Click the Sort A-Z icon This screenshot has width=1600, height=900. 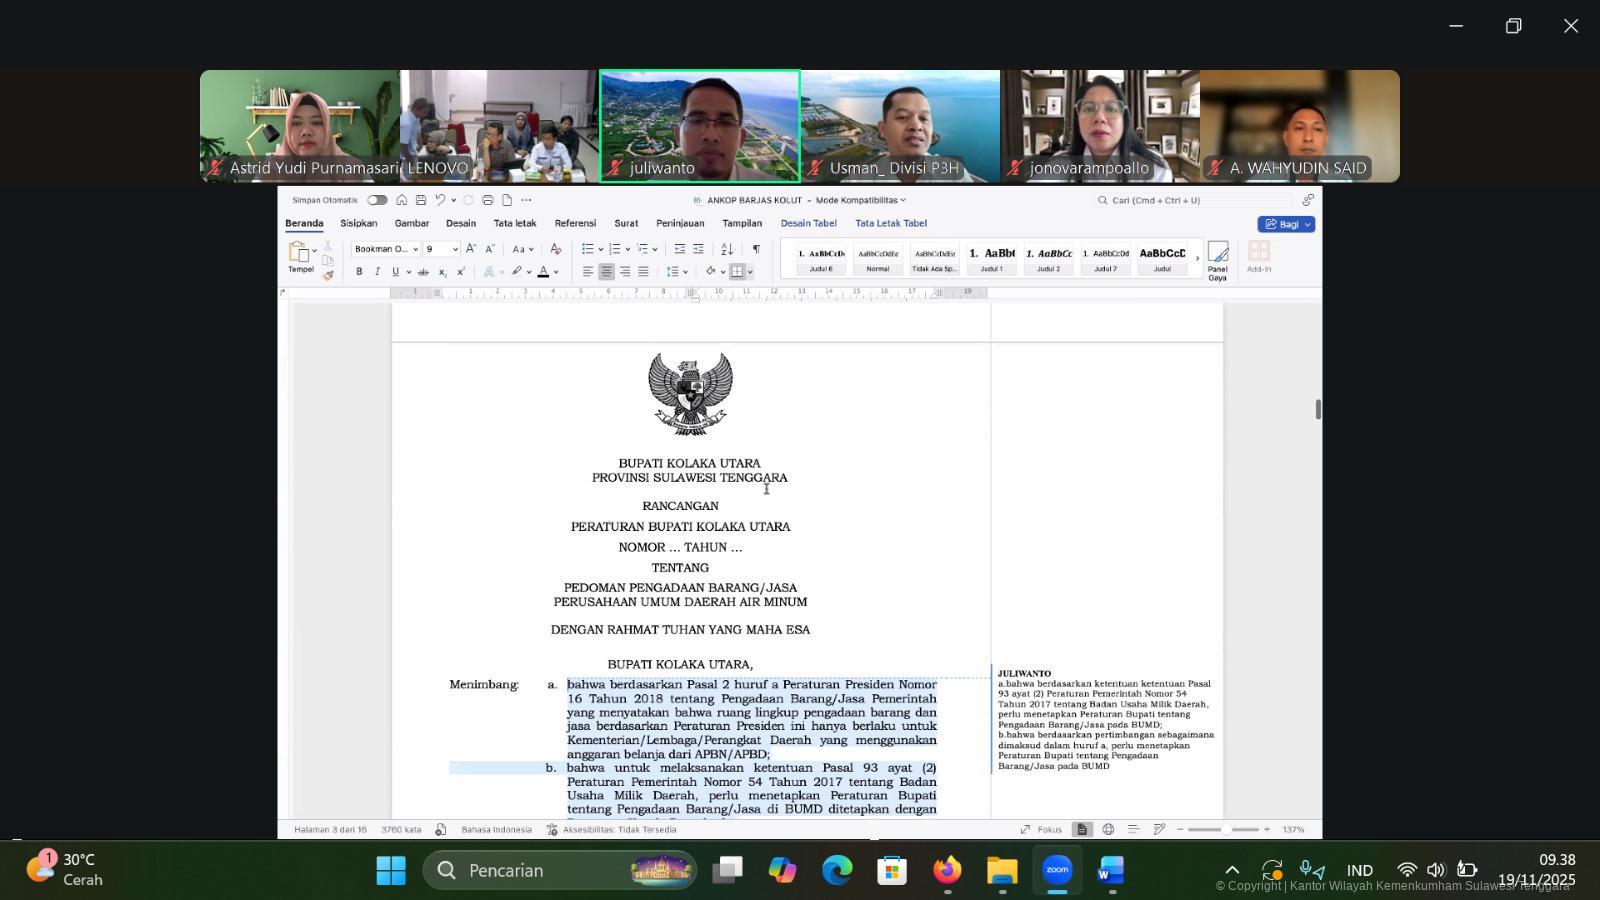(x=727, y=249)
